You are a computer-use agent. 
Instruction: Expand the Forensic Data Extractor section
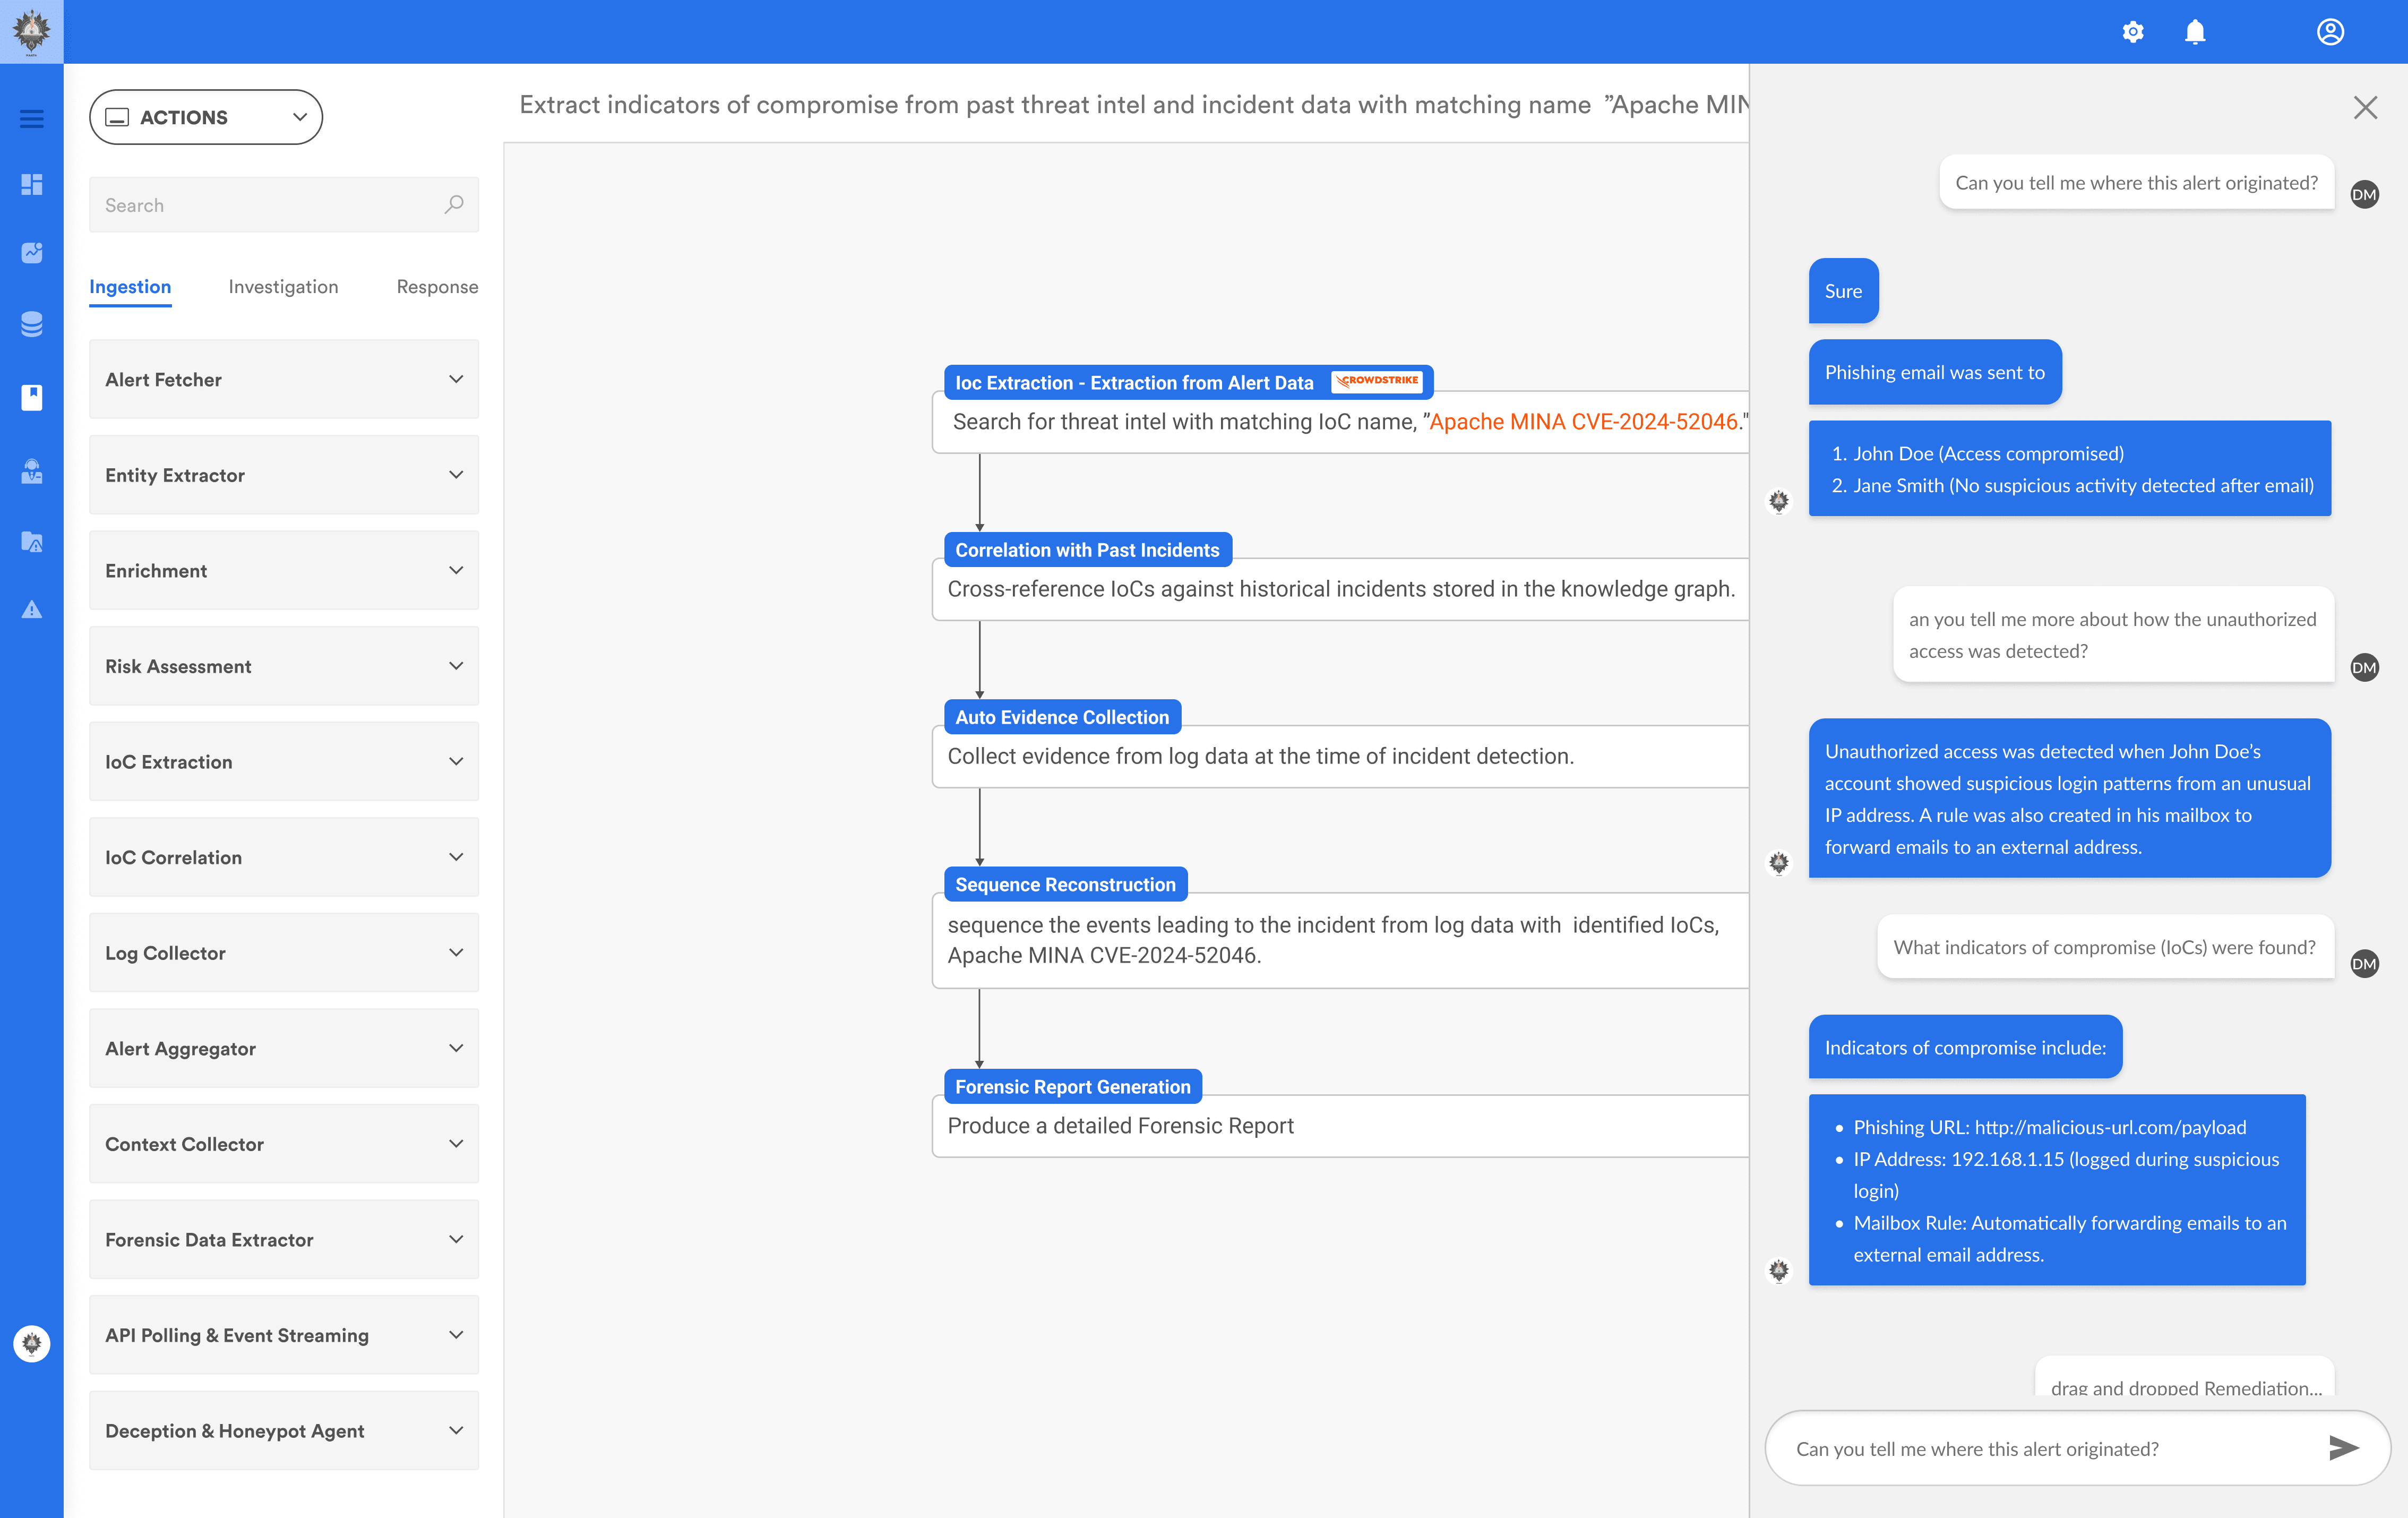(284, 1239)
